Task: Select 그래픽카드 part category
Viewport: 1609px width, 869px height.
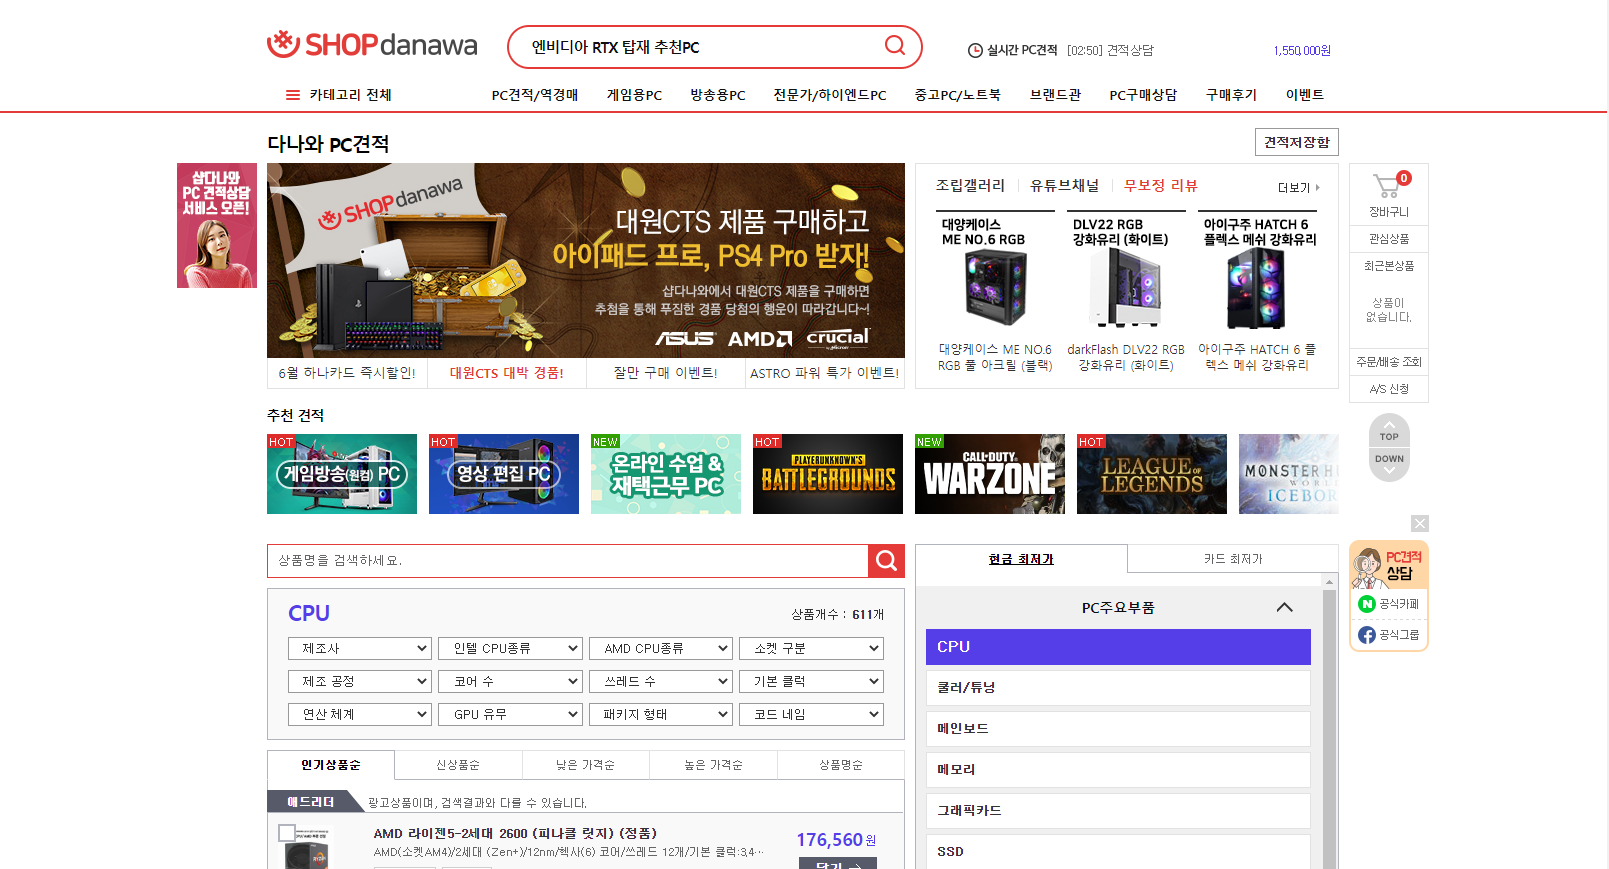Action: click(1118, 811)
